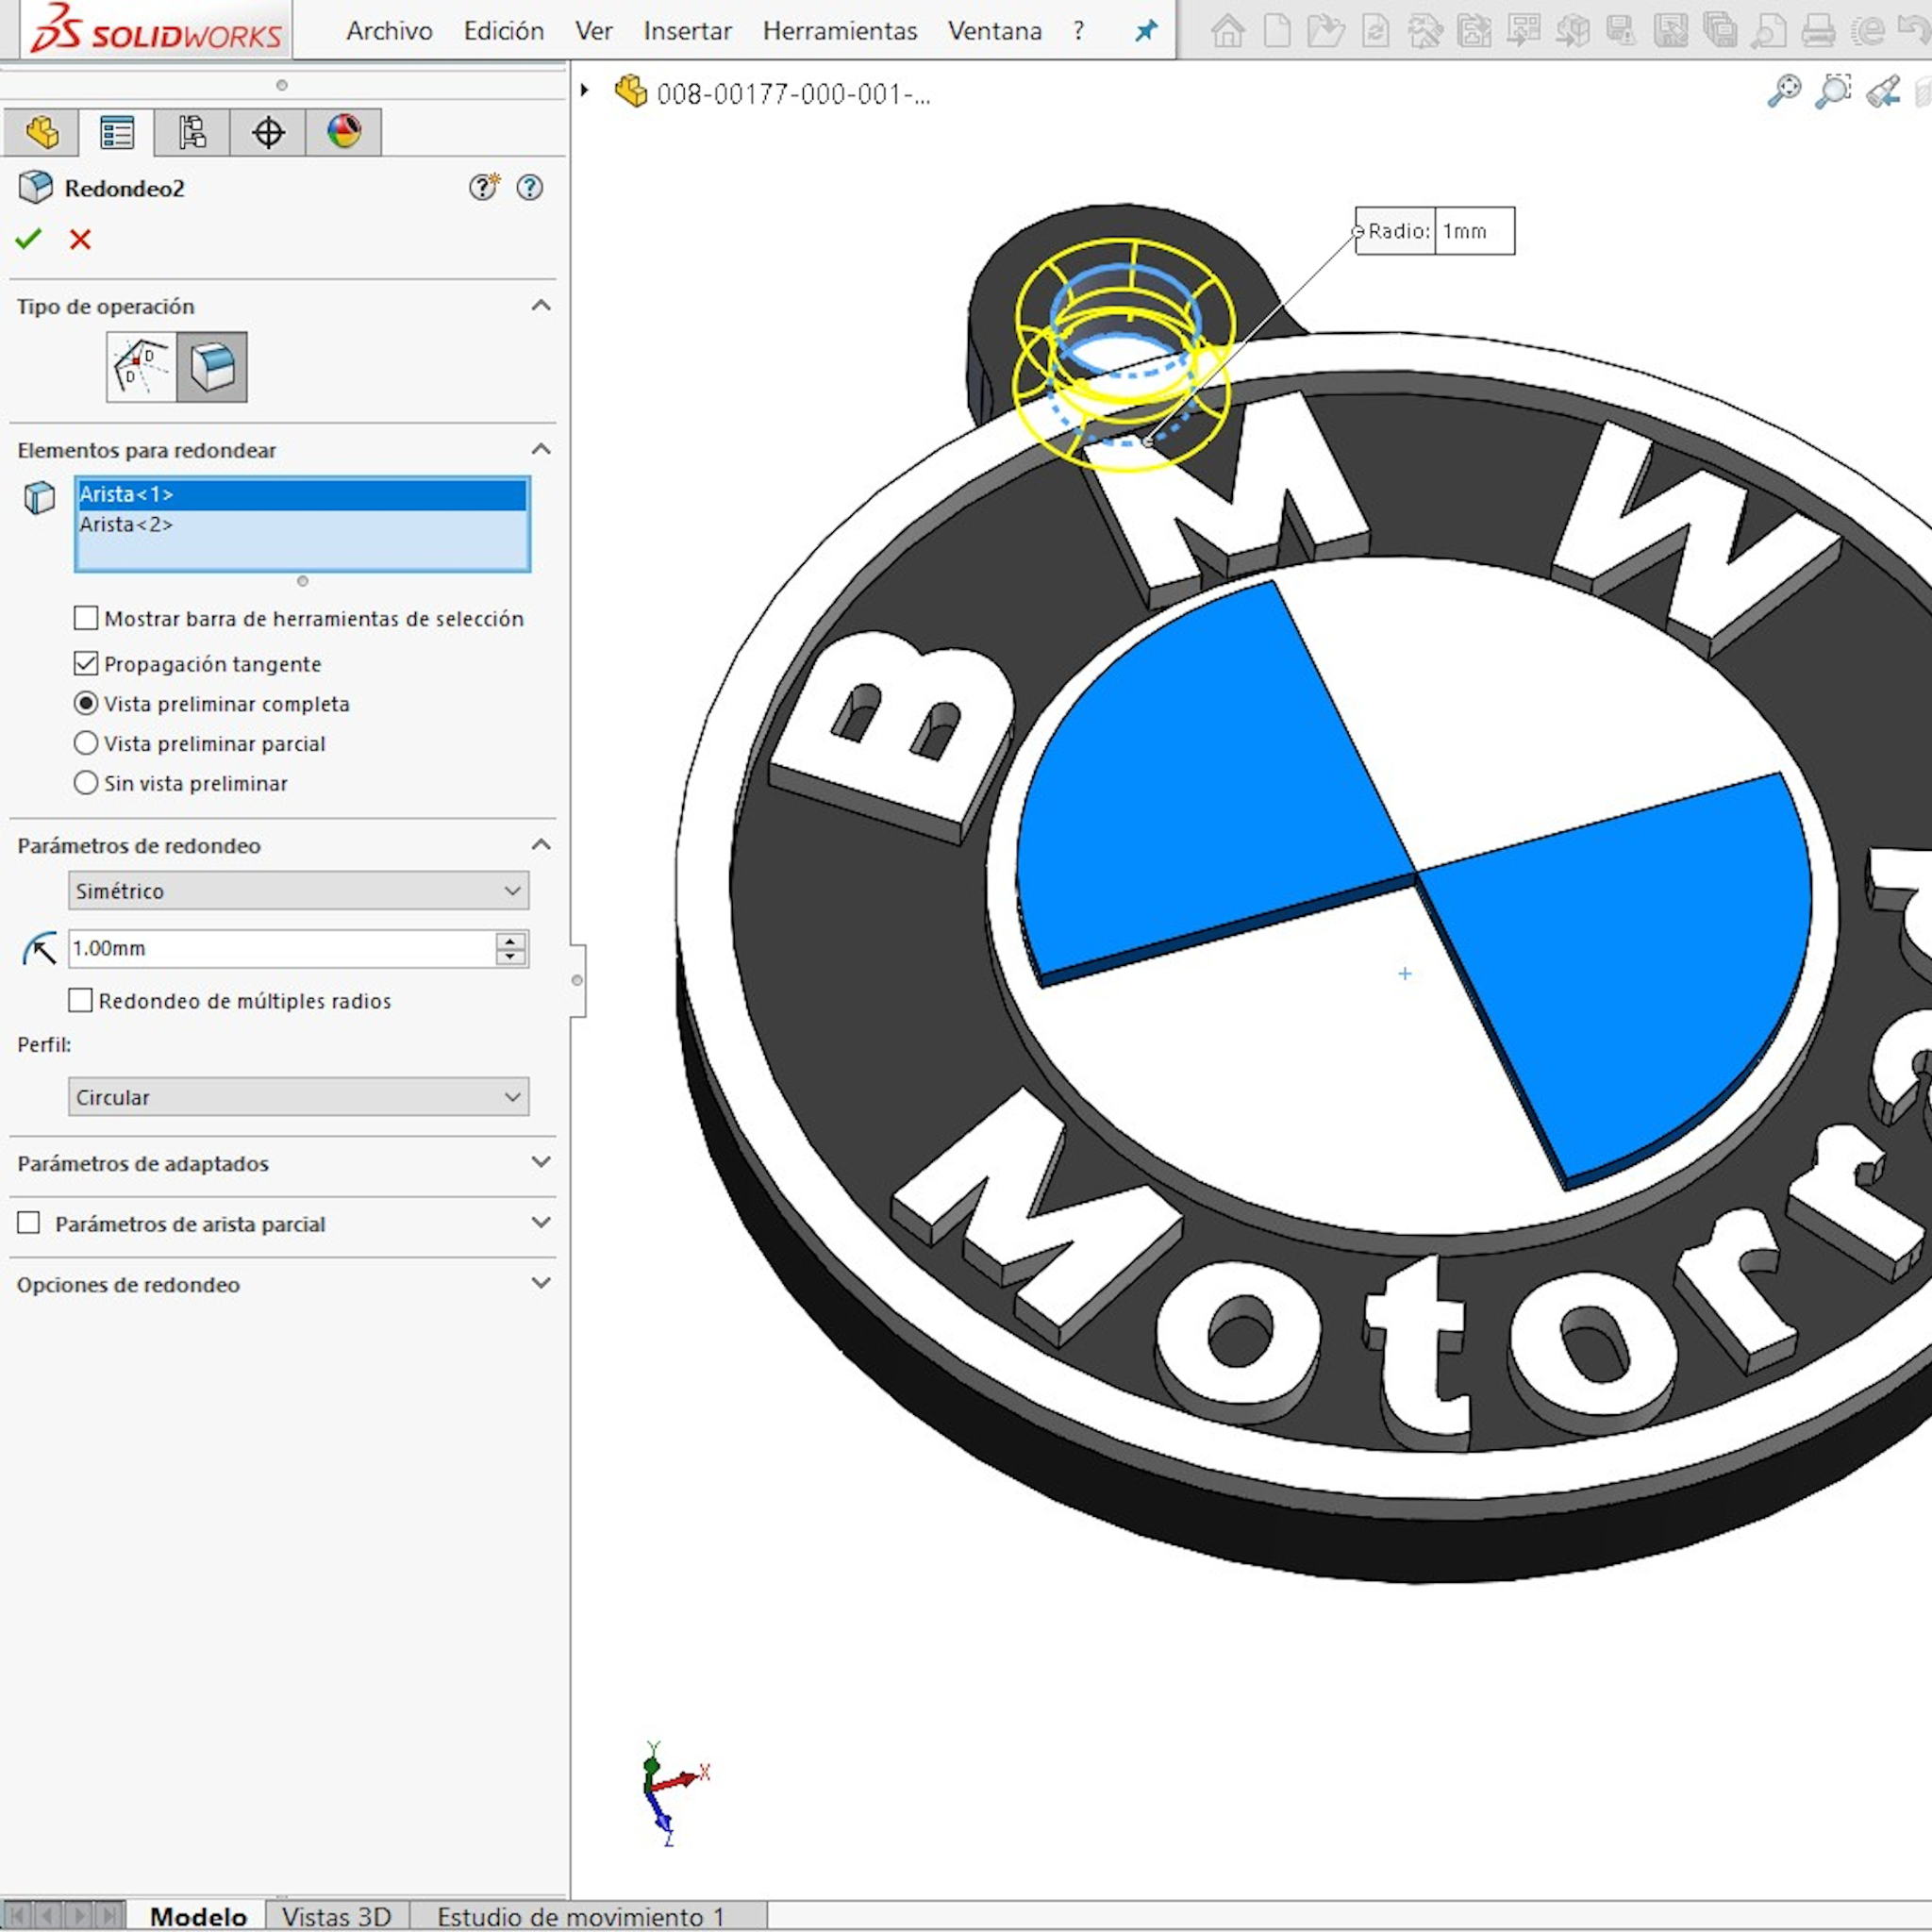Select the FilletXpert manual fillet type icon

(x=142, y=367)
